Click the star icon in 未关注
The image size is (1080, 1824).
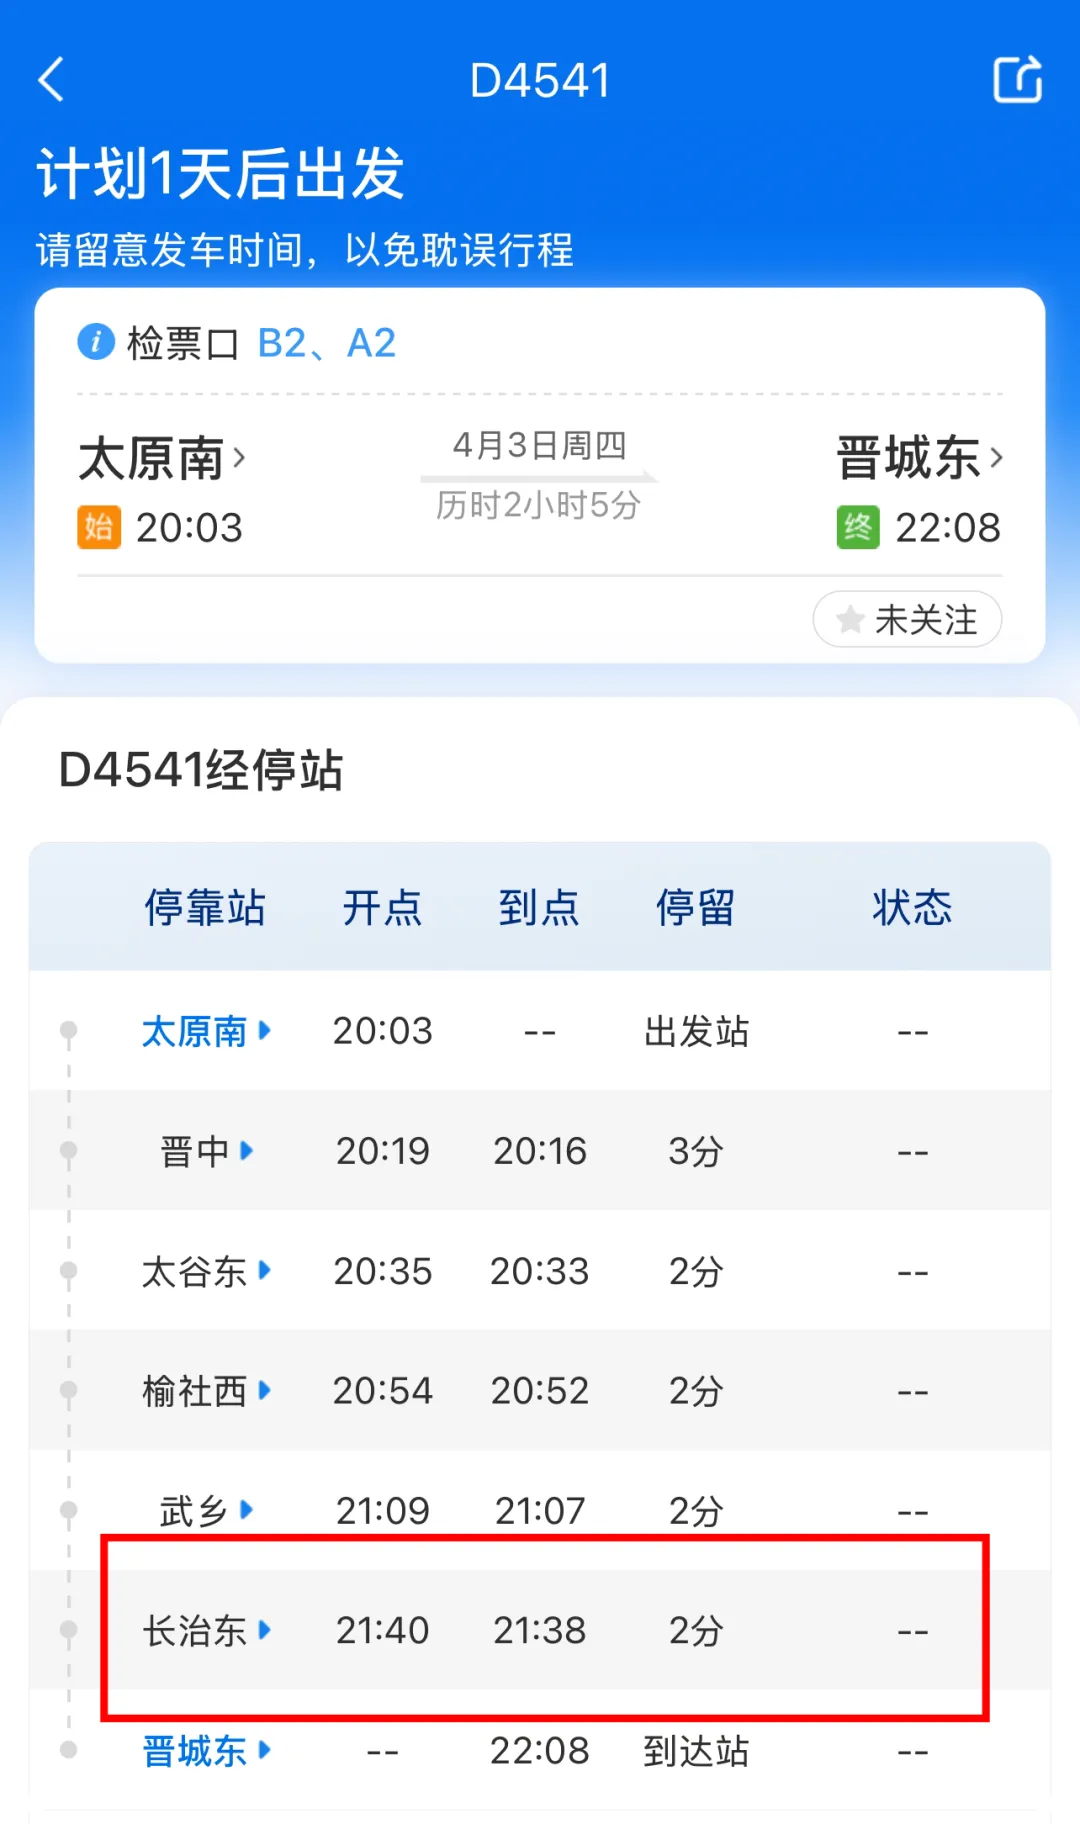pyautogui.click(x=850, y=620)
